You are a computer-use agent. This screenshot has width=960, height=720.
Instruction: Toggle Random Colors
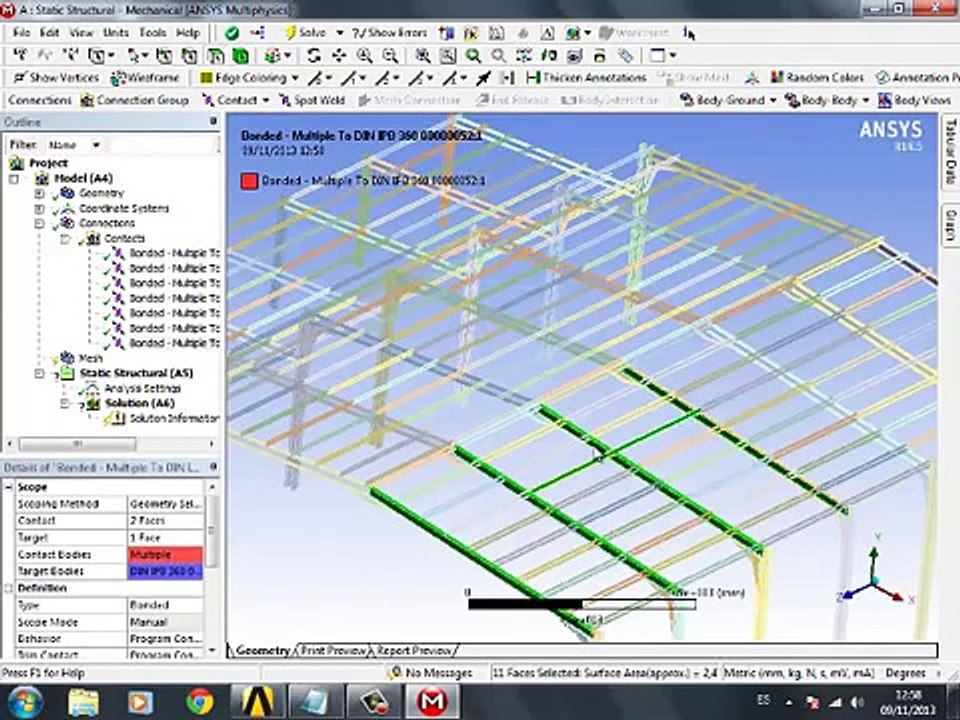tap(817, 78)
